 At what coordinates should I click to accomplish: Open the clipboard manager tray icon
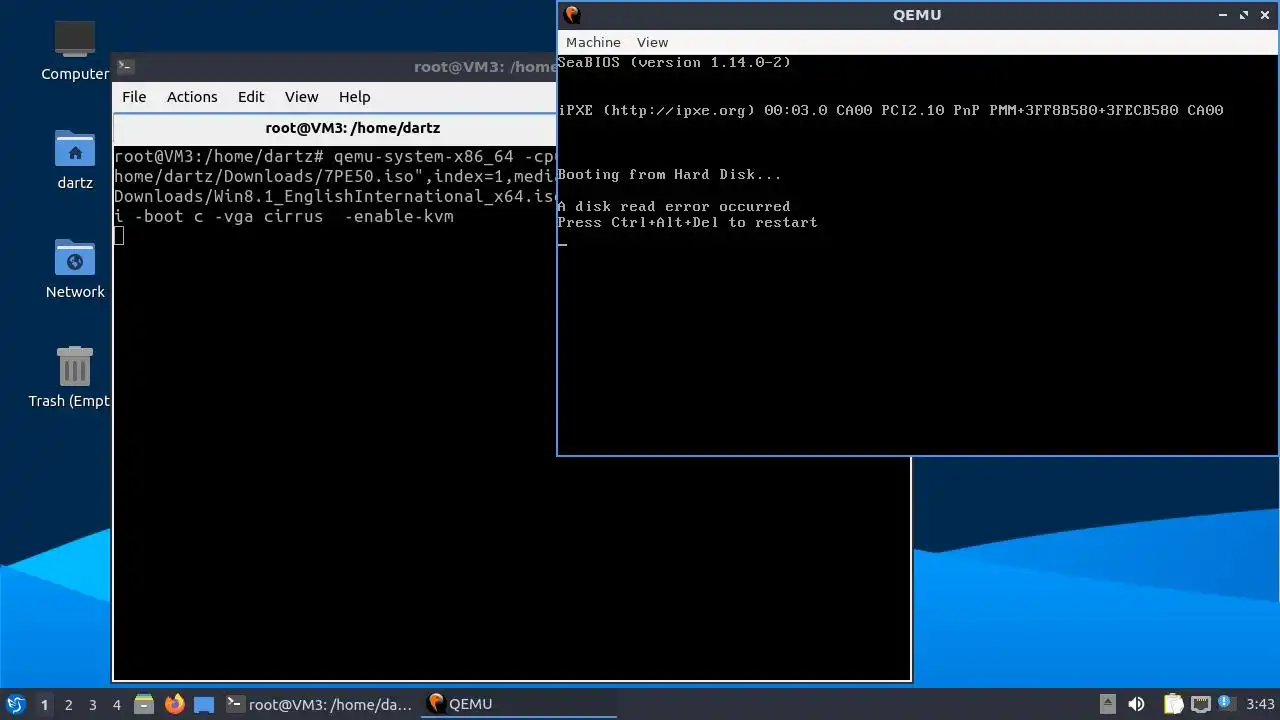click(x=1173, y=704)
